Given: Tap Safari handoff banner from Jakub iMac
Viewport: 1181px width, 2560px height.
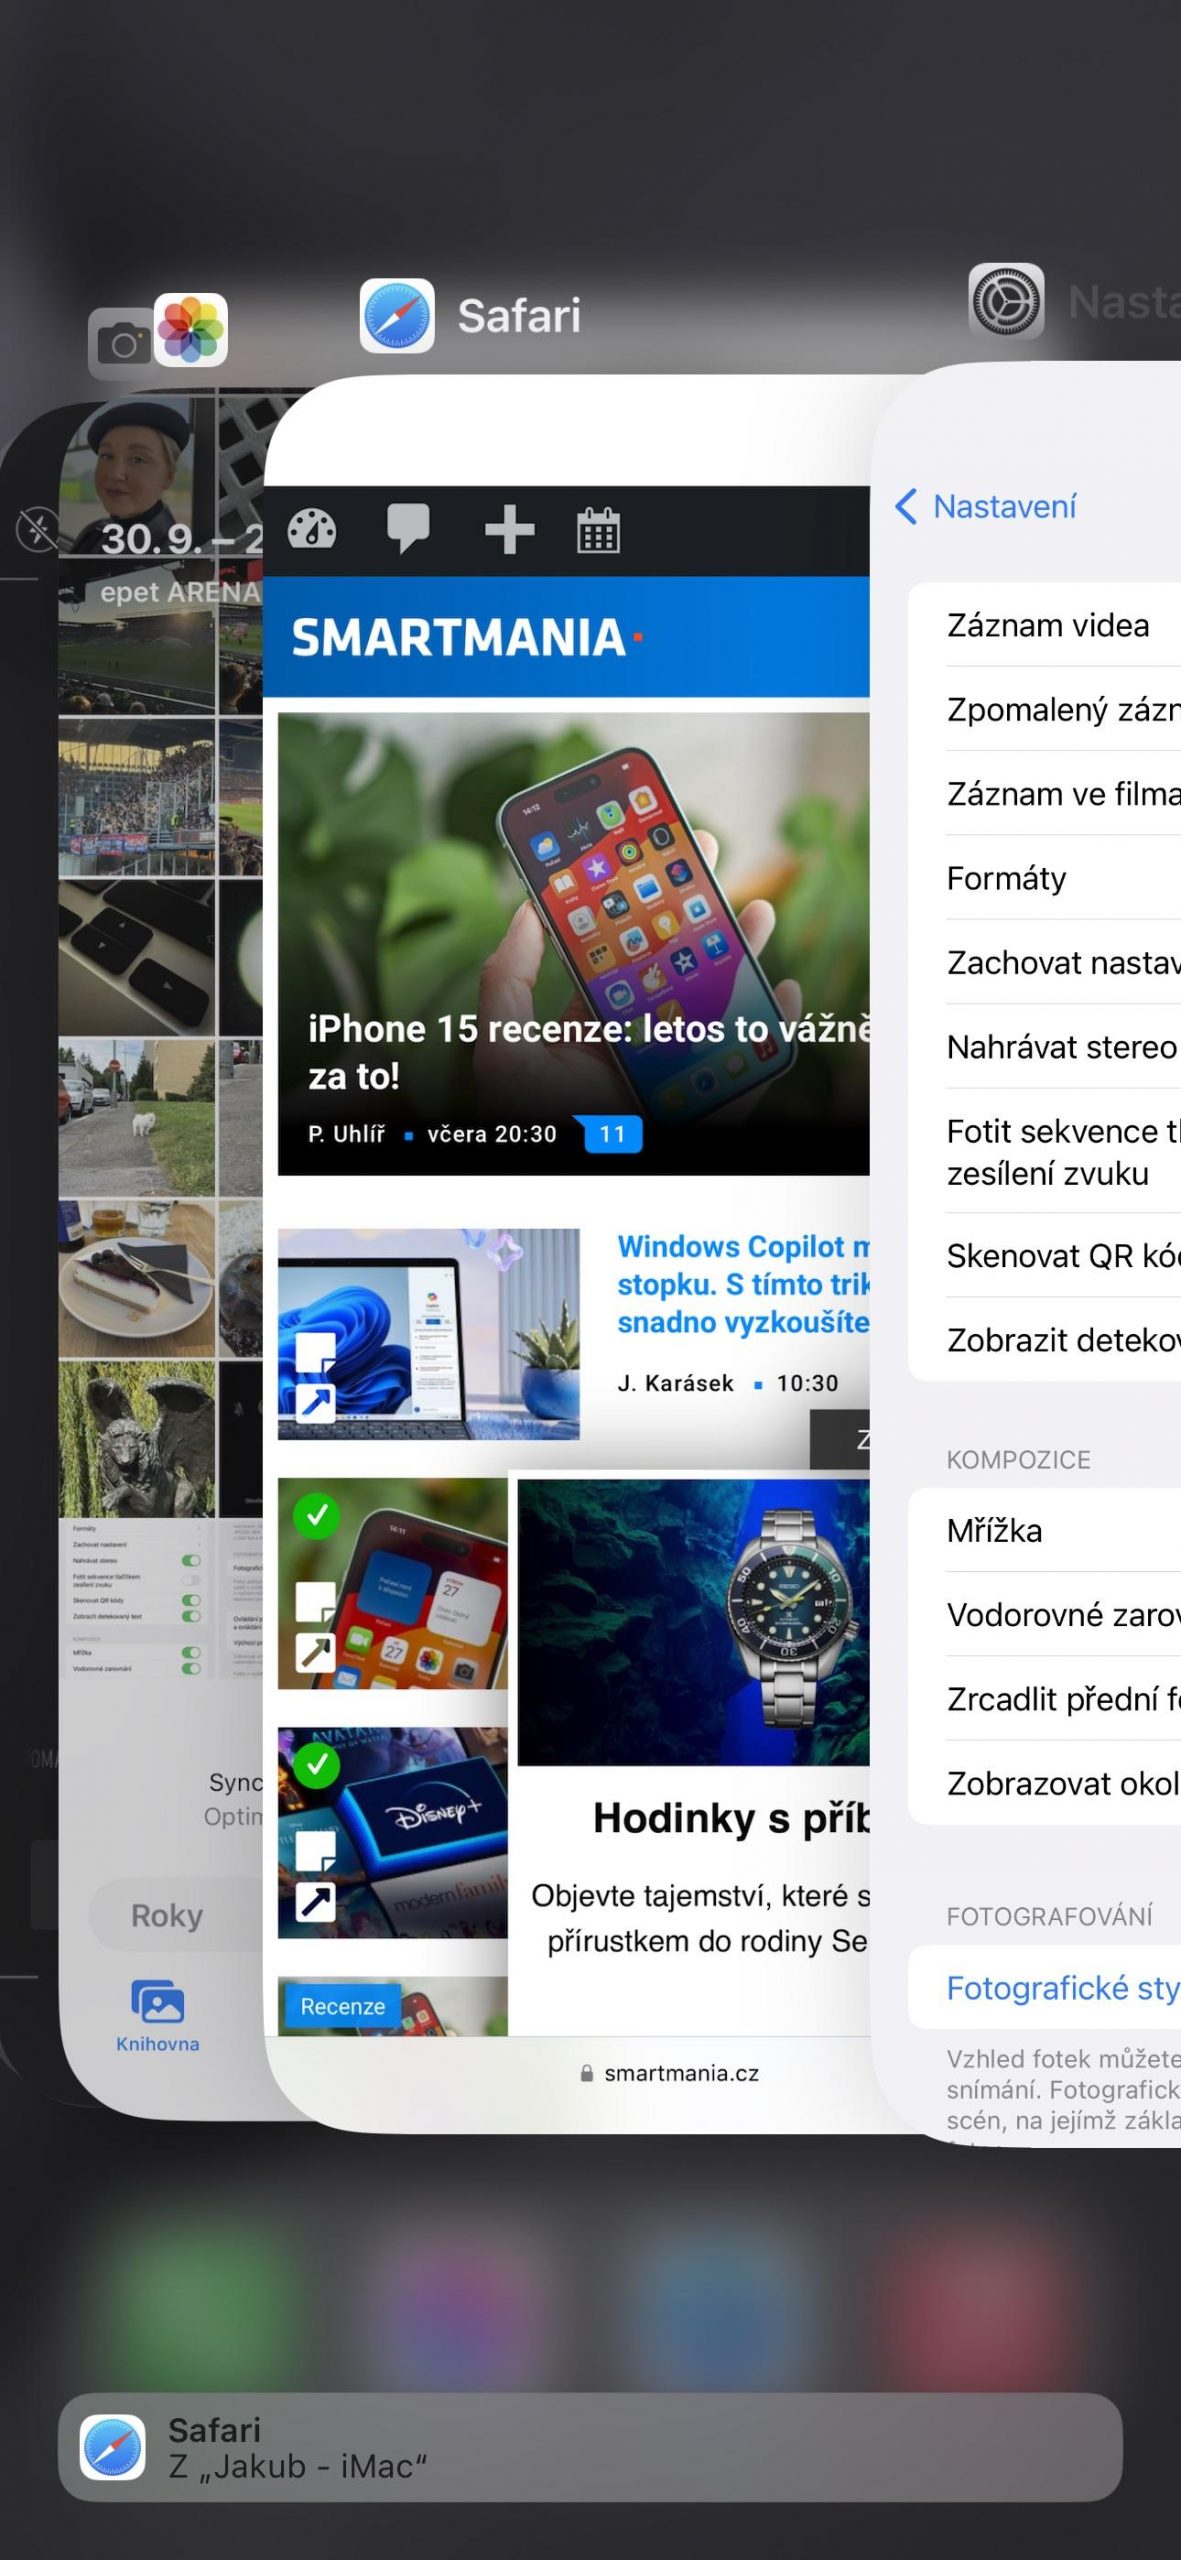Looking at the screenshot, I should pyautogui.click(x=590, y=2447).
